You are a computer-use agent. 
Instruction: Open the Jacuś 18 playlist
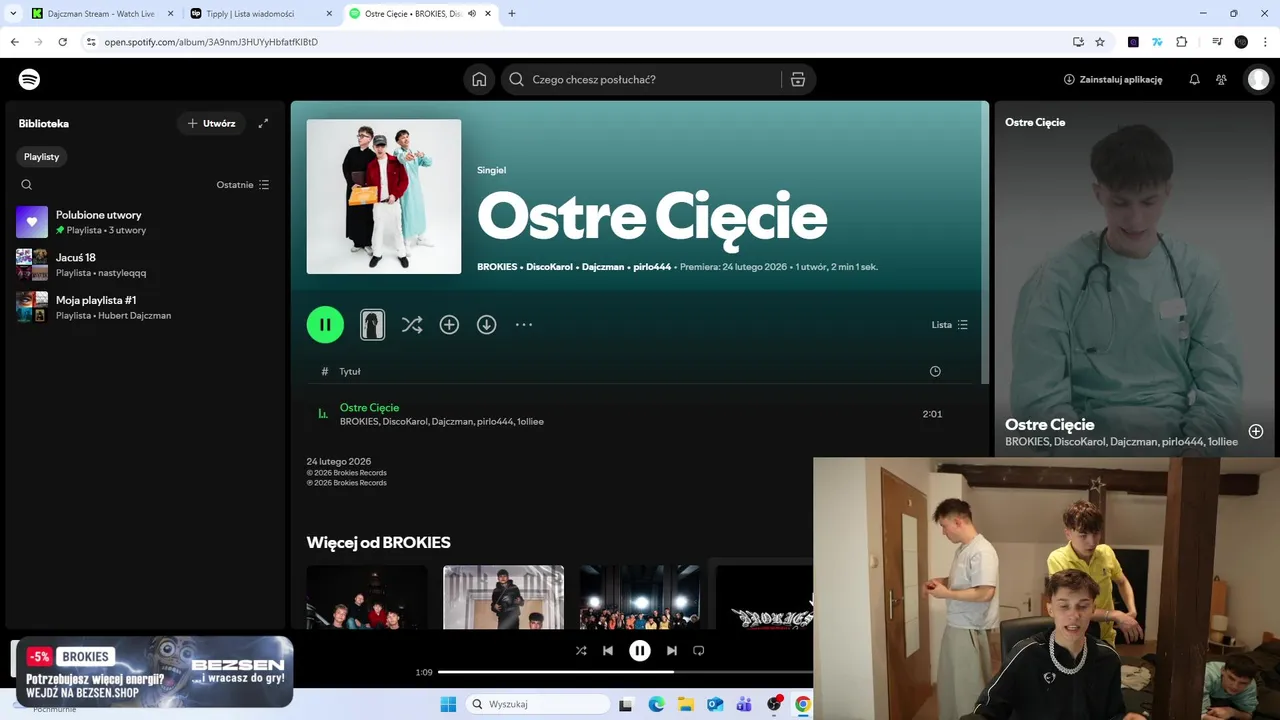point(146,265)
